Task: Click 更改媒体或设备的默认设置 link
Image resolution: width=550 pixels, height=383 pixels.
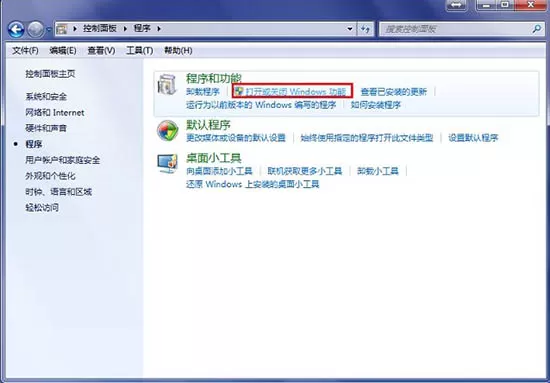Action: tap(236, 138)
